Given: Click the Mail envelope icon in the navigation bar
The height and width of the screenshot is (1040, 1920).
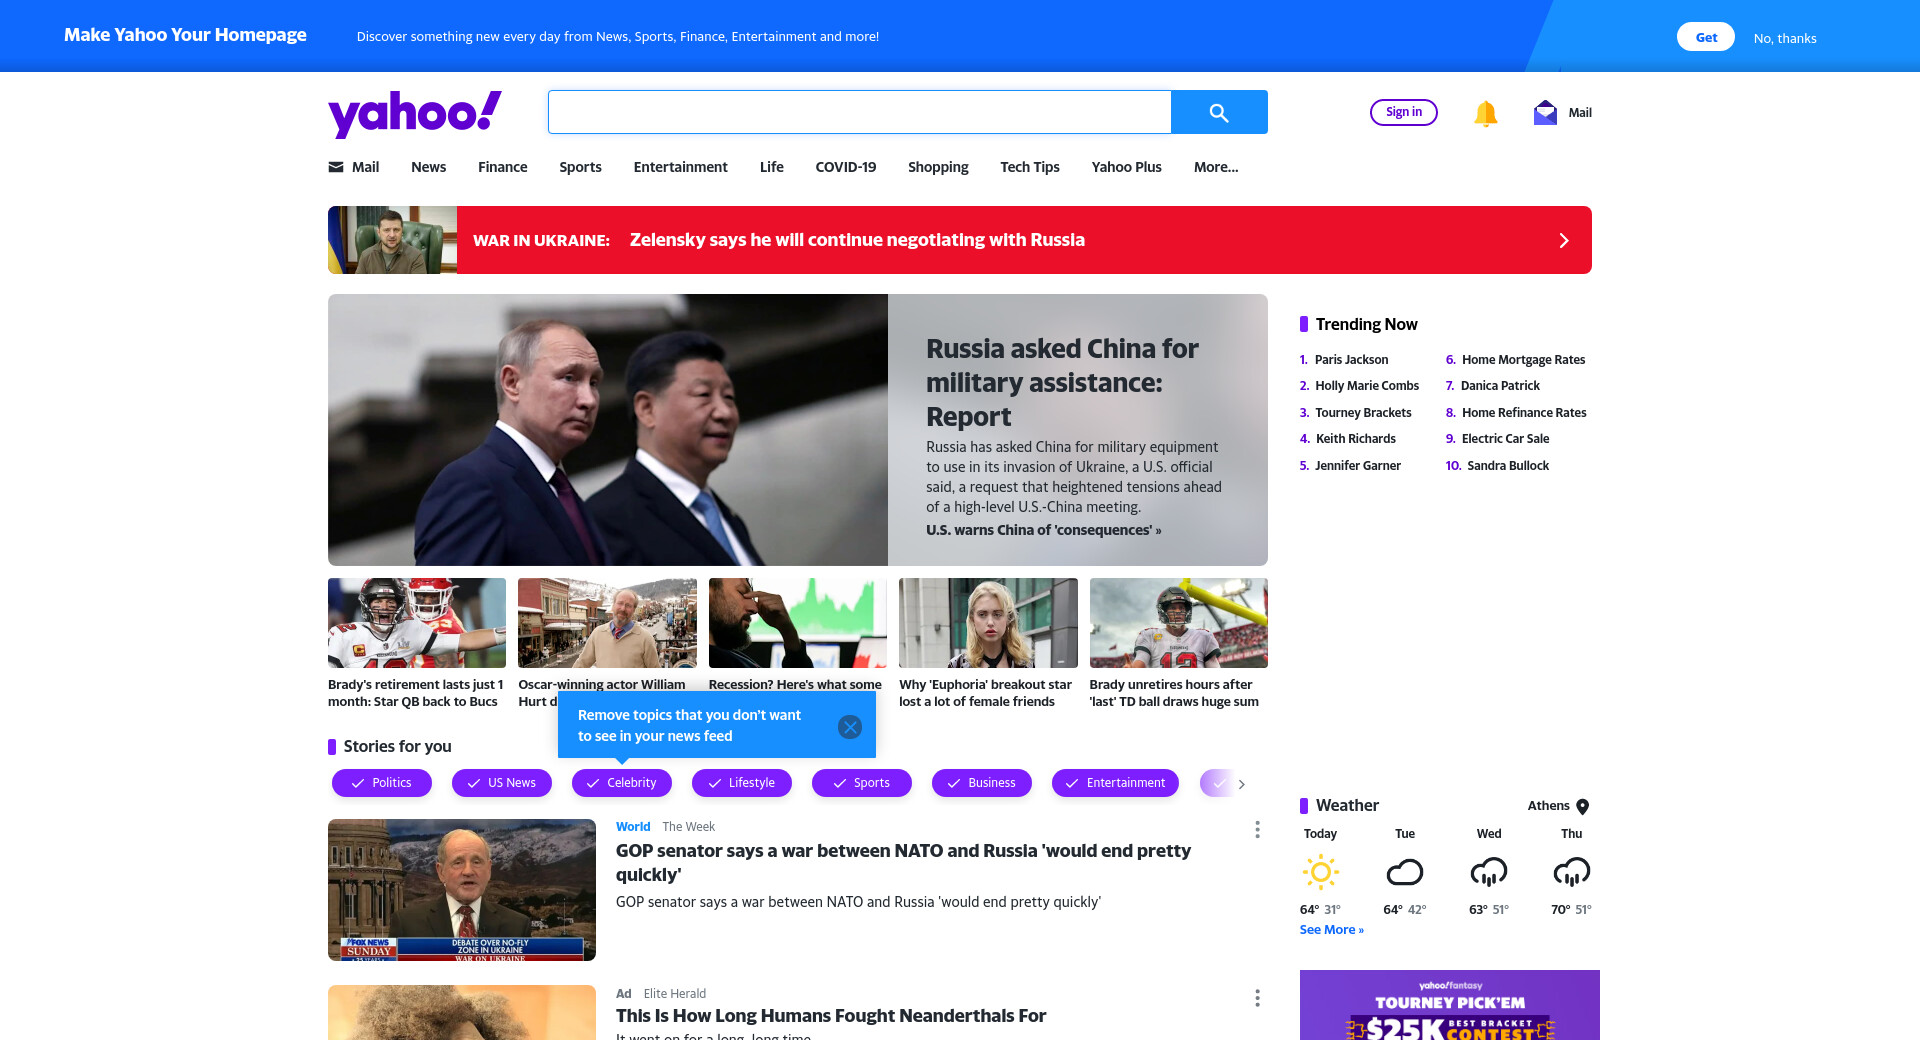Looking at the screenshot, I should [336, 167].
